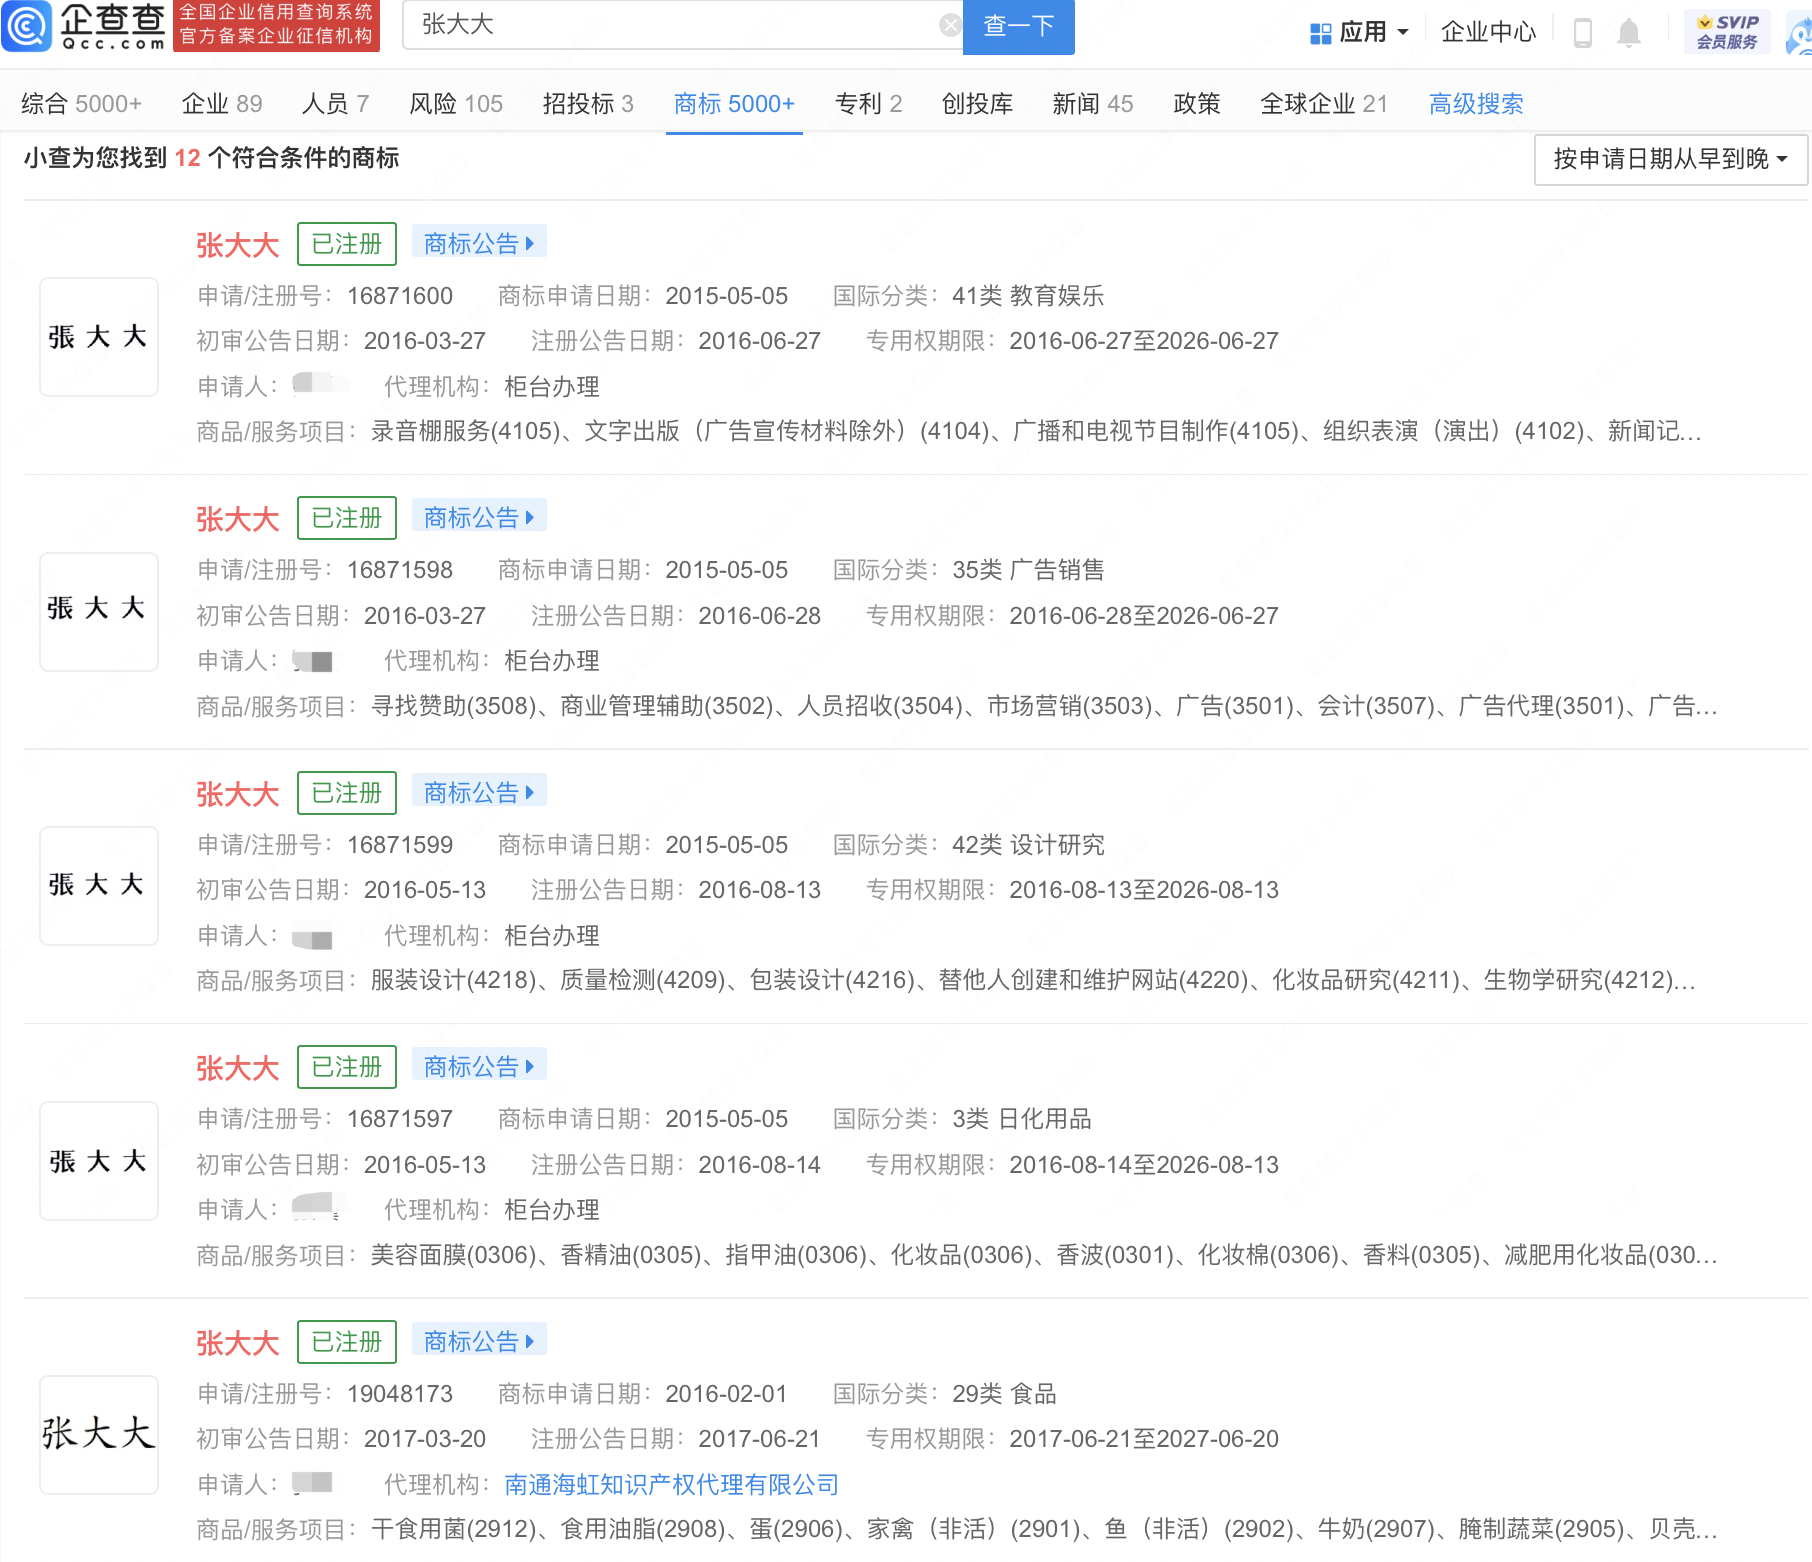Click the 张大大 trademark thumbnail image
Screen dimensions: 1812x1562
click(x=98, y=336)
